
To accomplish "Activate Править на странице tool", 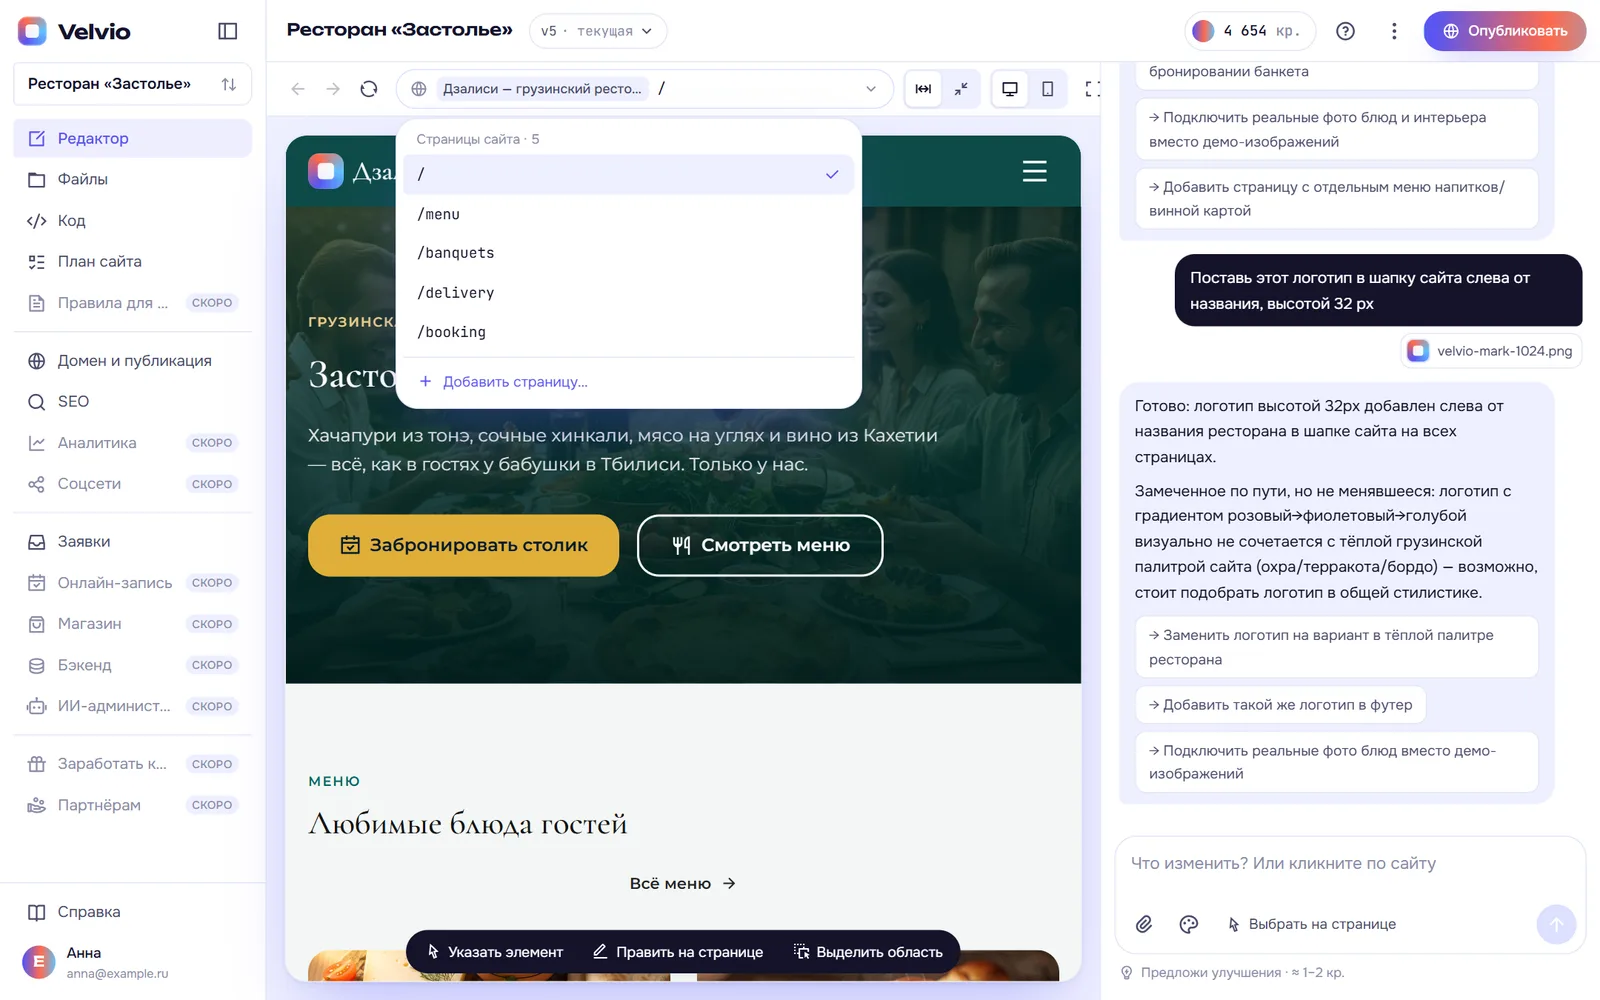I will click(678, 952).
